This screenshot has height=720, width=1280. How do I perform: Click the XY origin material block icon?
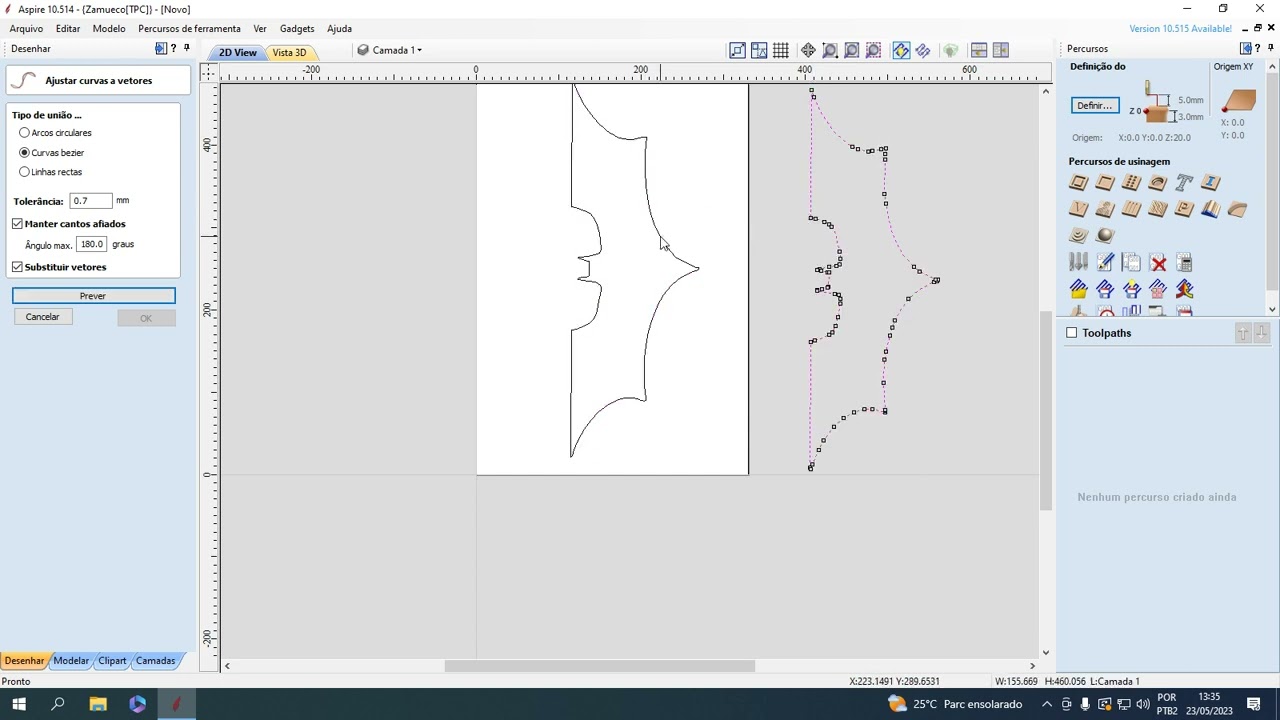point(1238,100)
